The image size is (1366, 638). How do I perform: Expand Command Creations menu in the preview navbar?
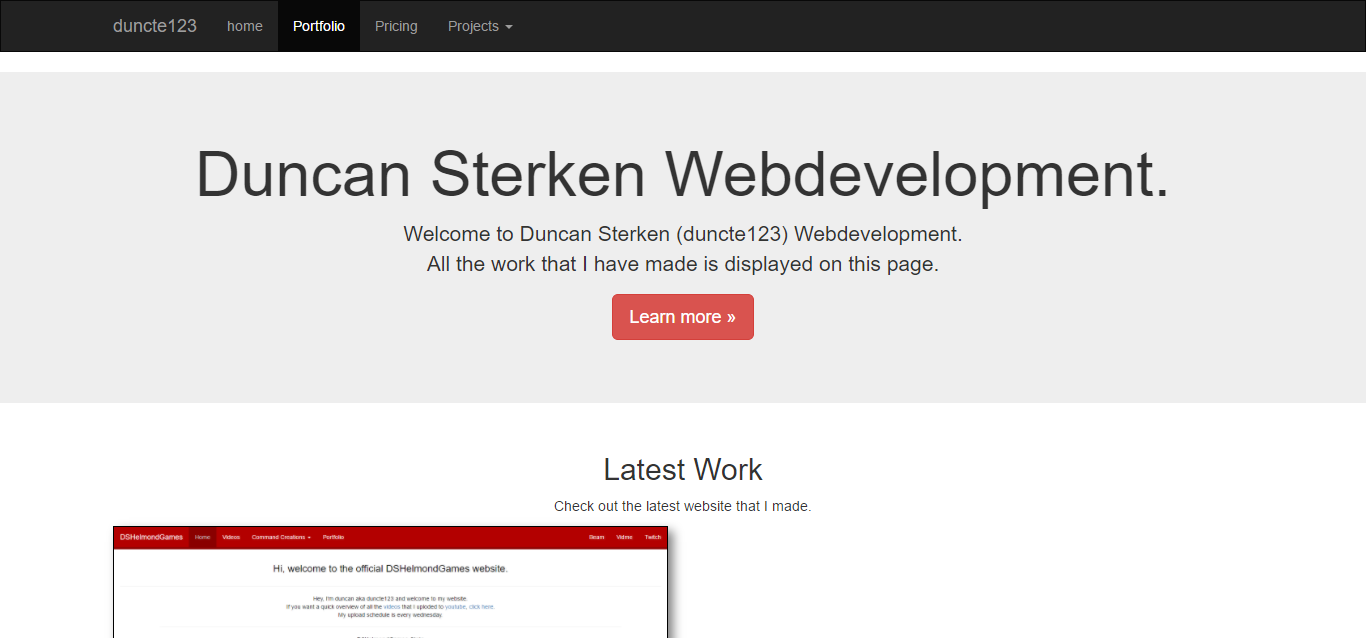click(281, 537)
